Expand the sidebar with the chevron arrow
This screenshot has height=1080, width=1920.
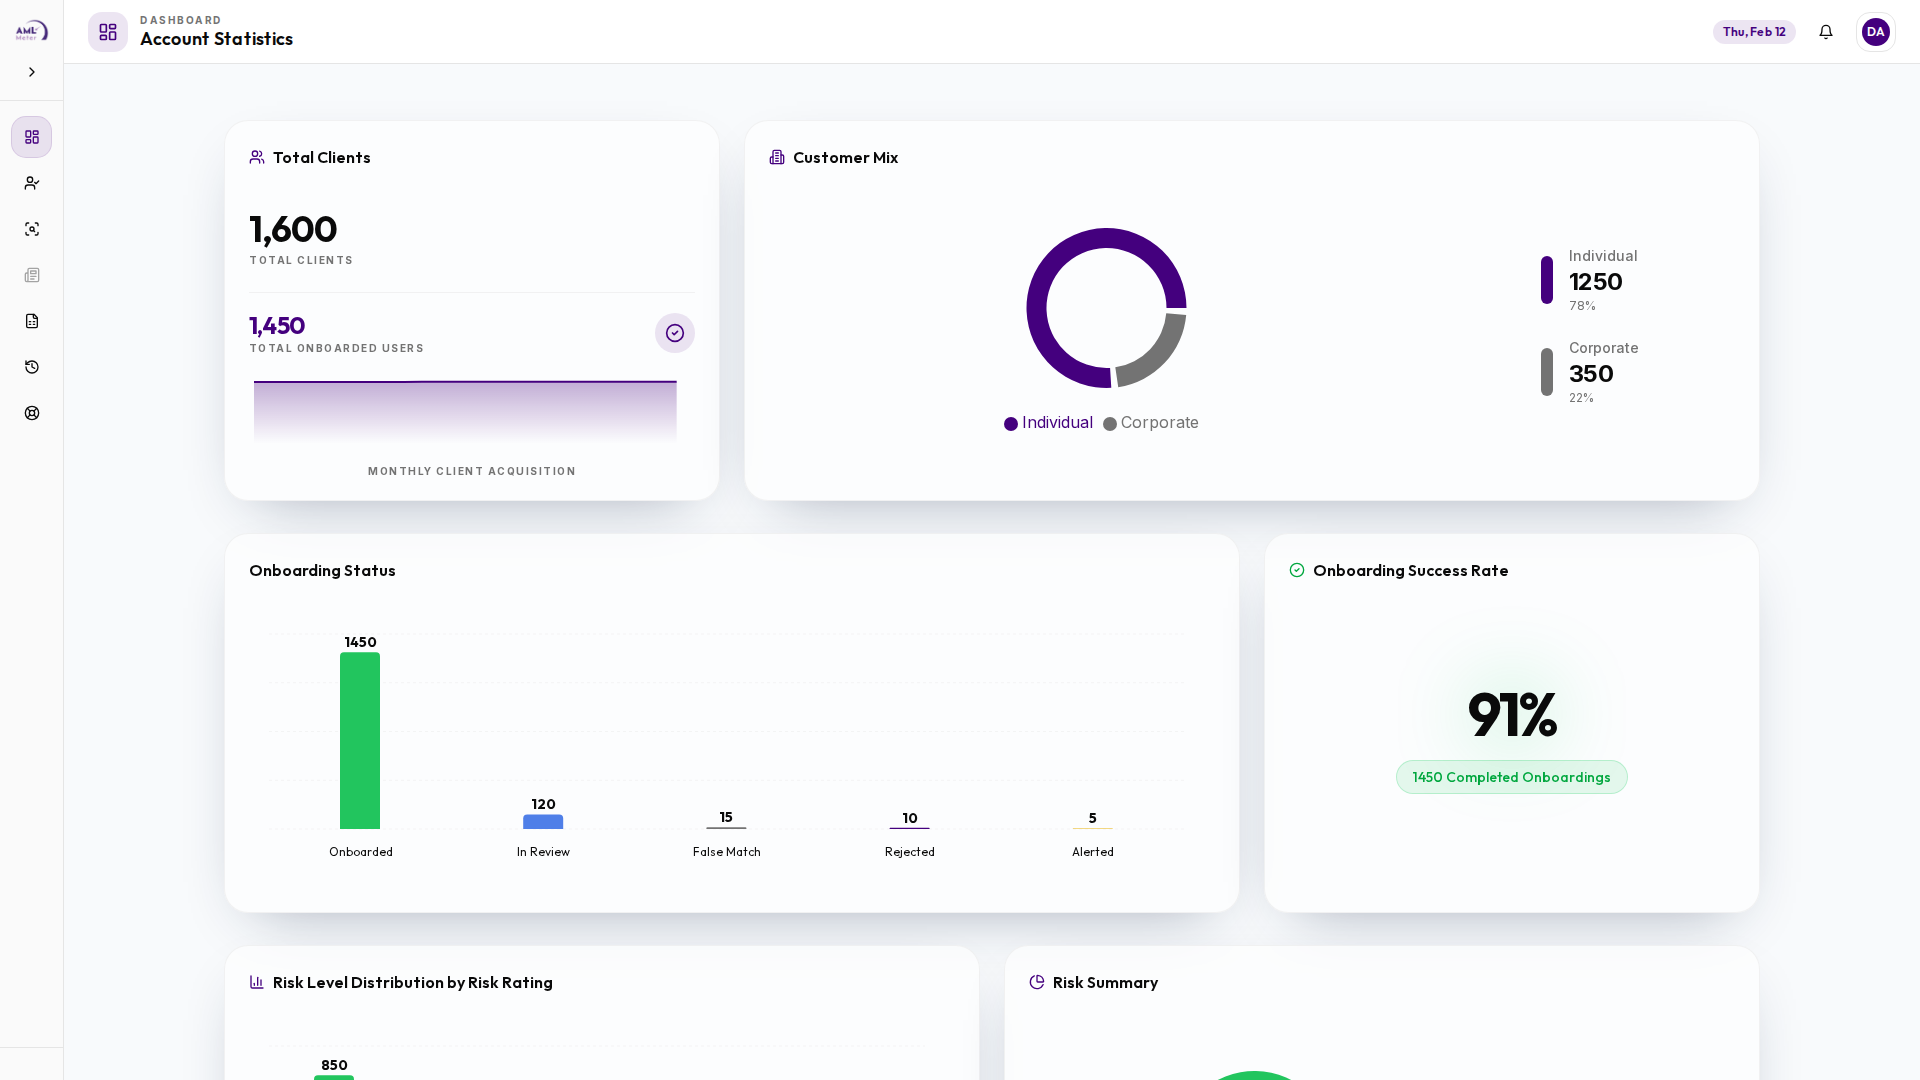[x=32, y=72]
